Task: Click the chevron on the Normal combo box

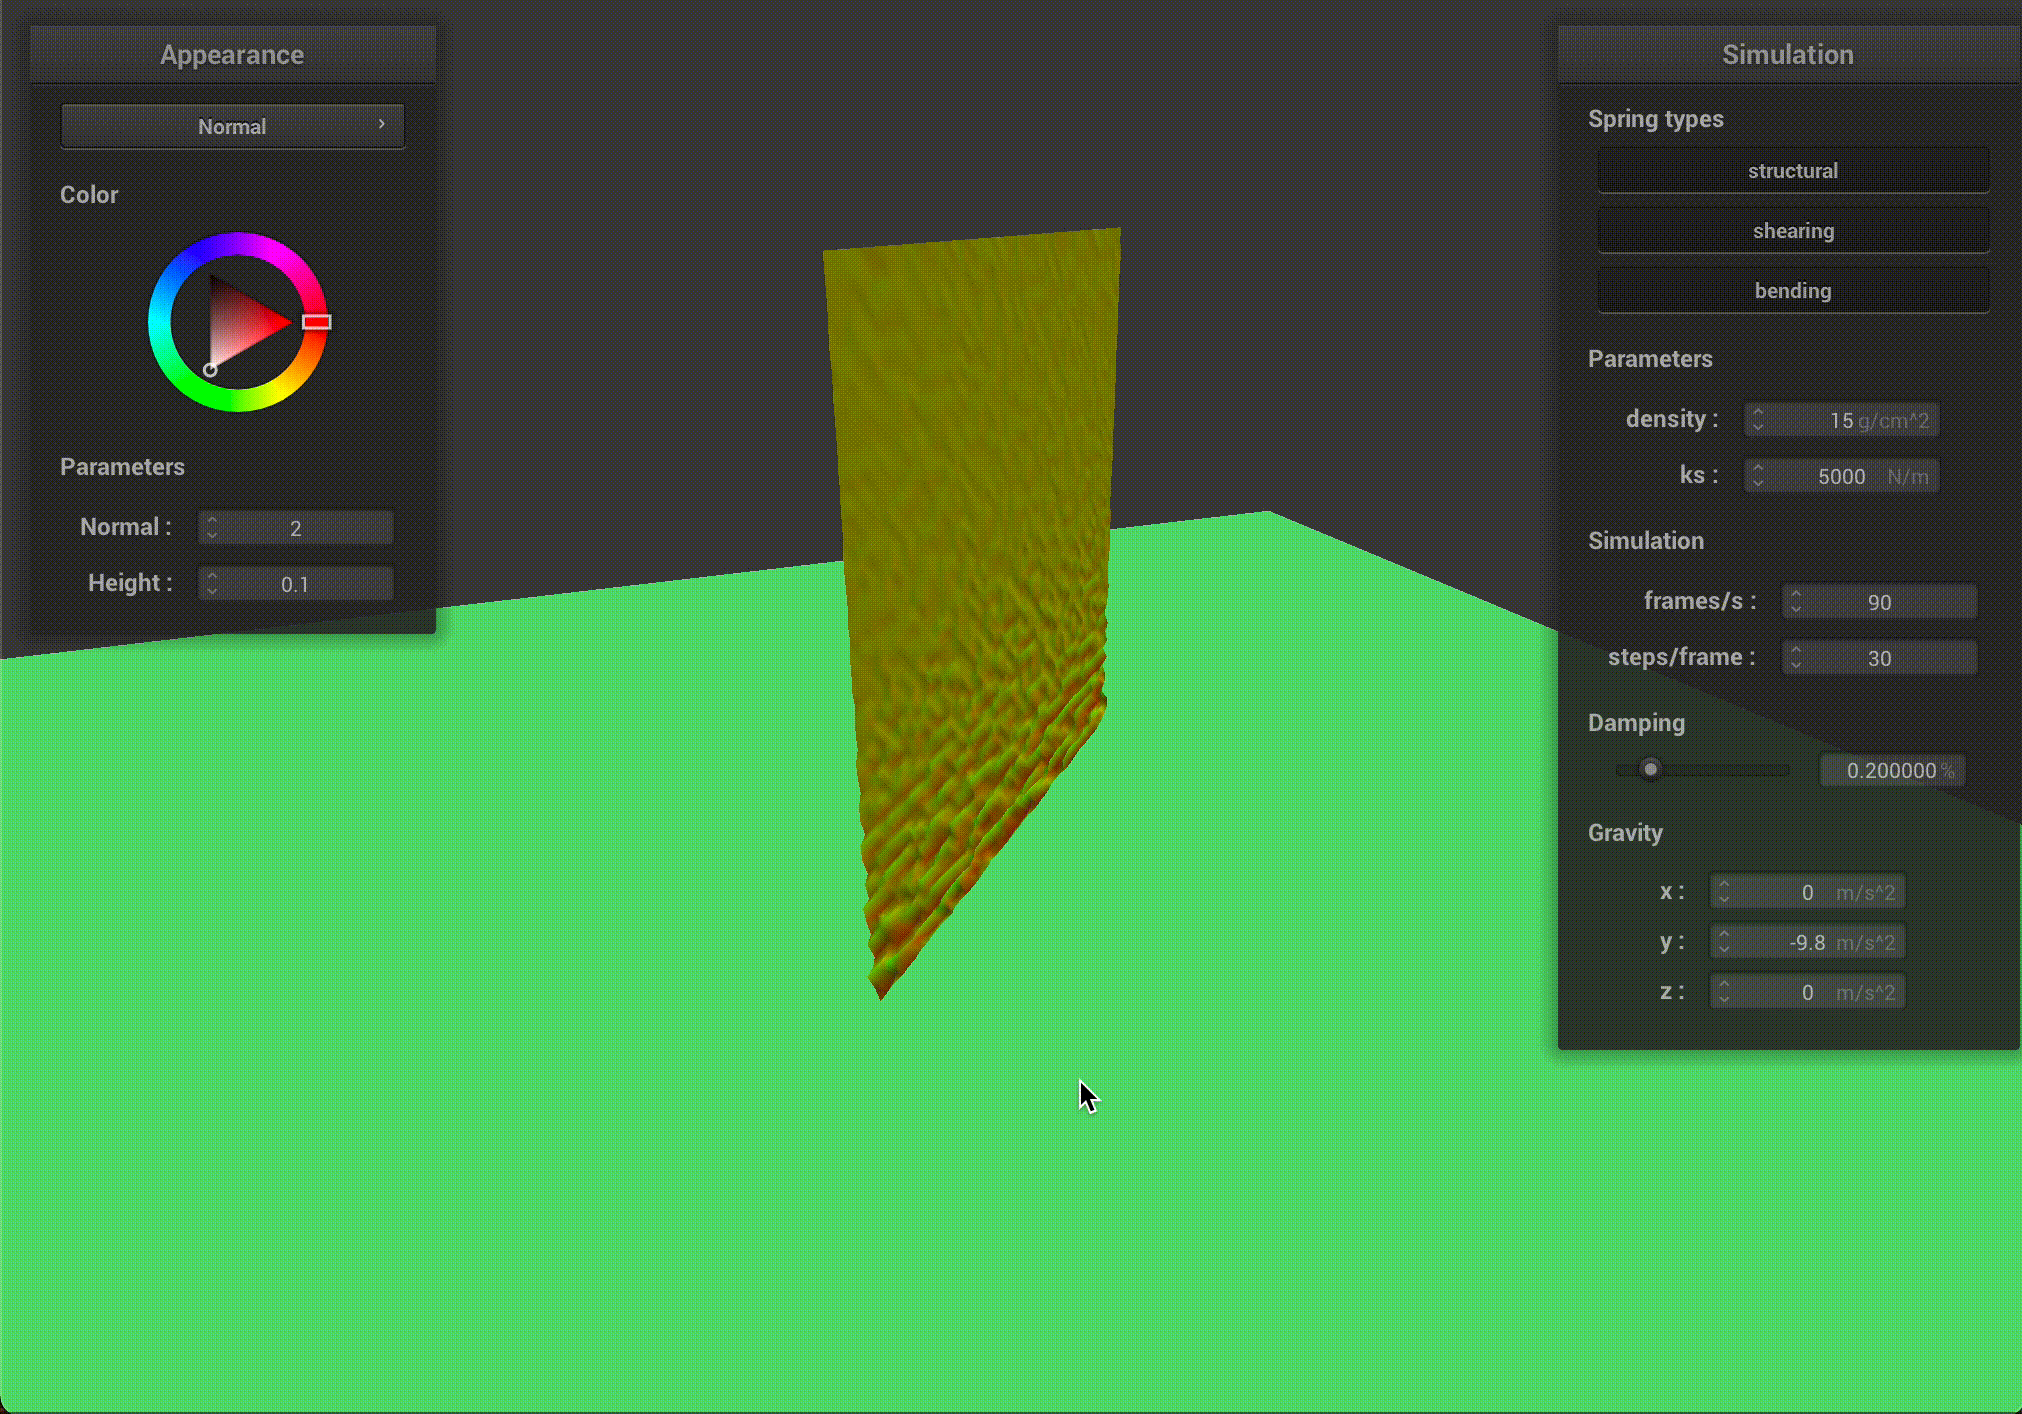Action: point(381,124)
